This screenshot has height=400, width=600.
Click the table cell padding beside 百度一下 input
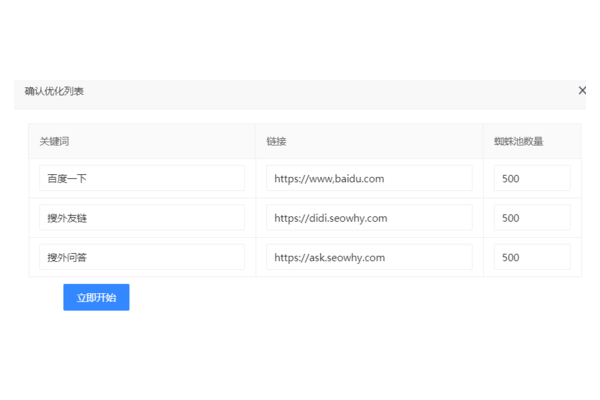250,179
